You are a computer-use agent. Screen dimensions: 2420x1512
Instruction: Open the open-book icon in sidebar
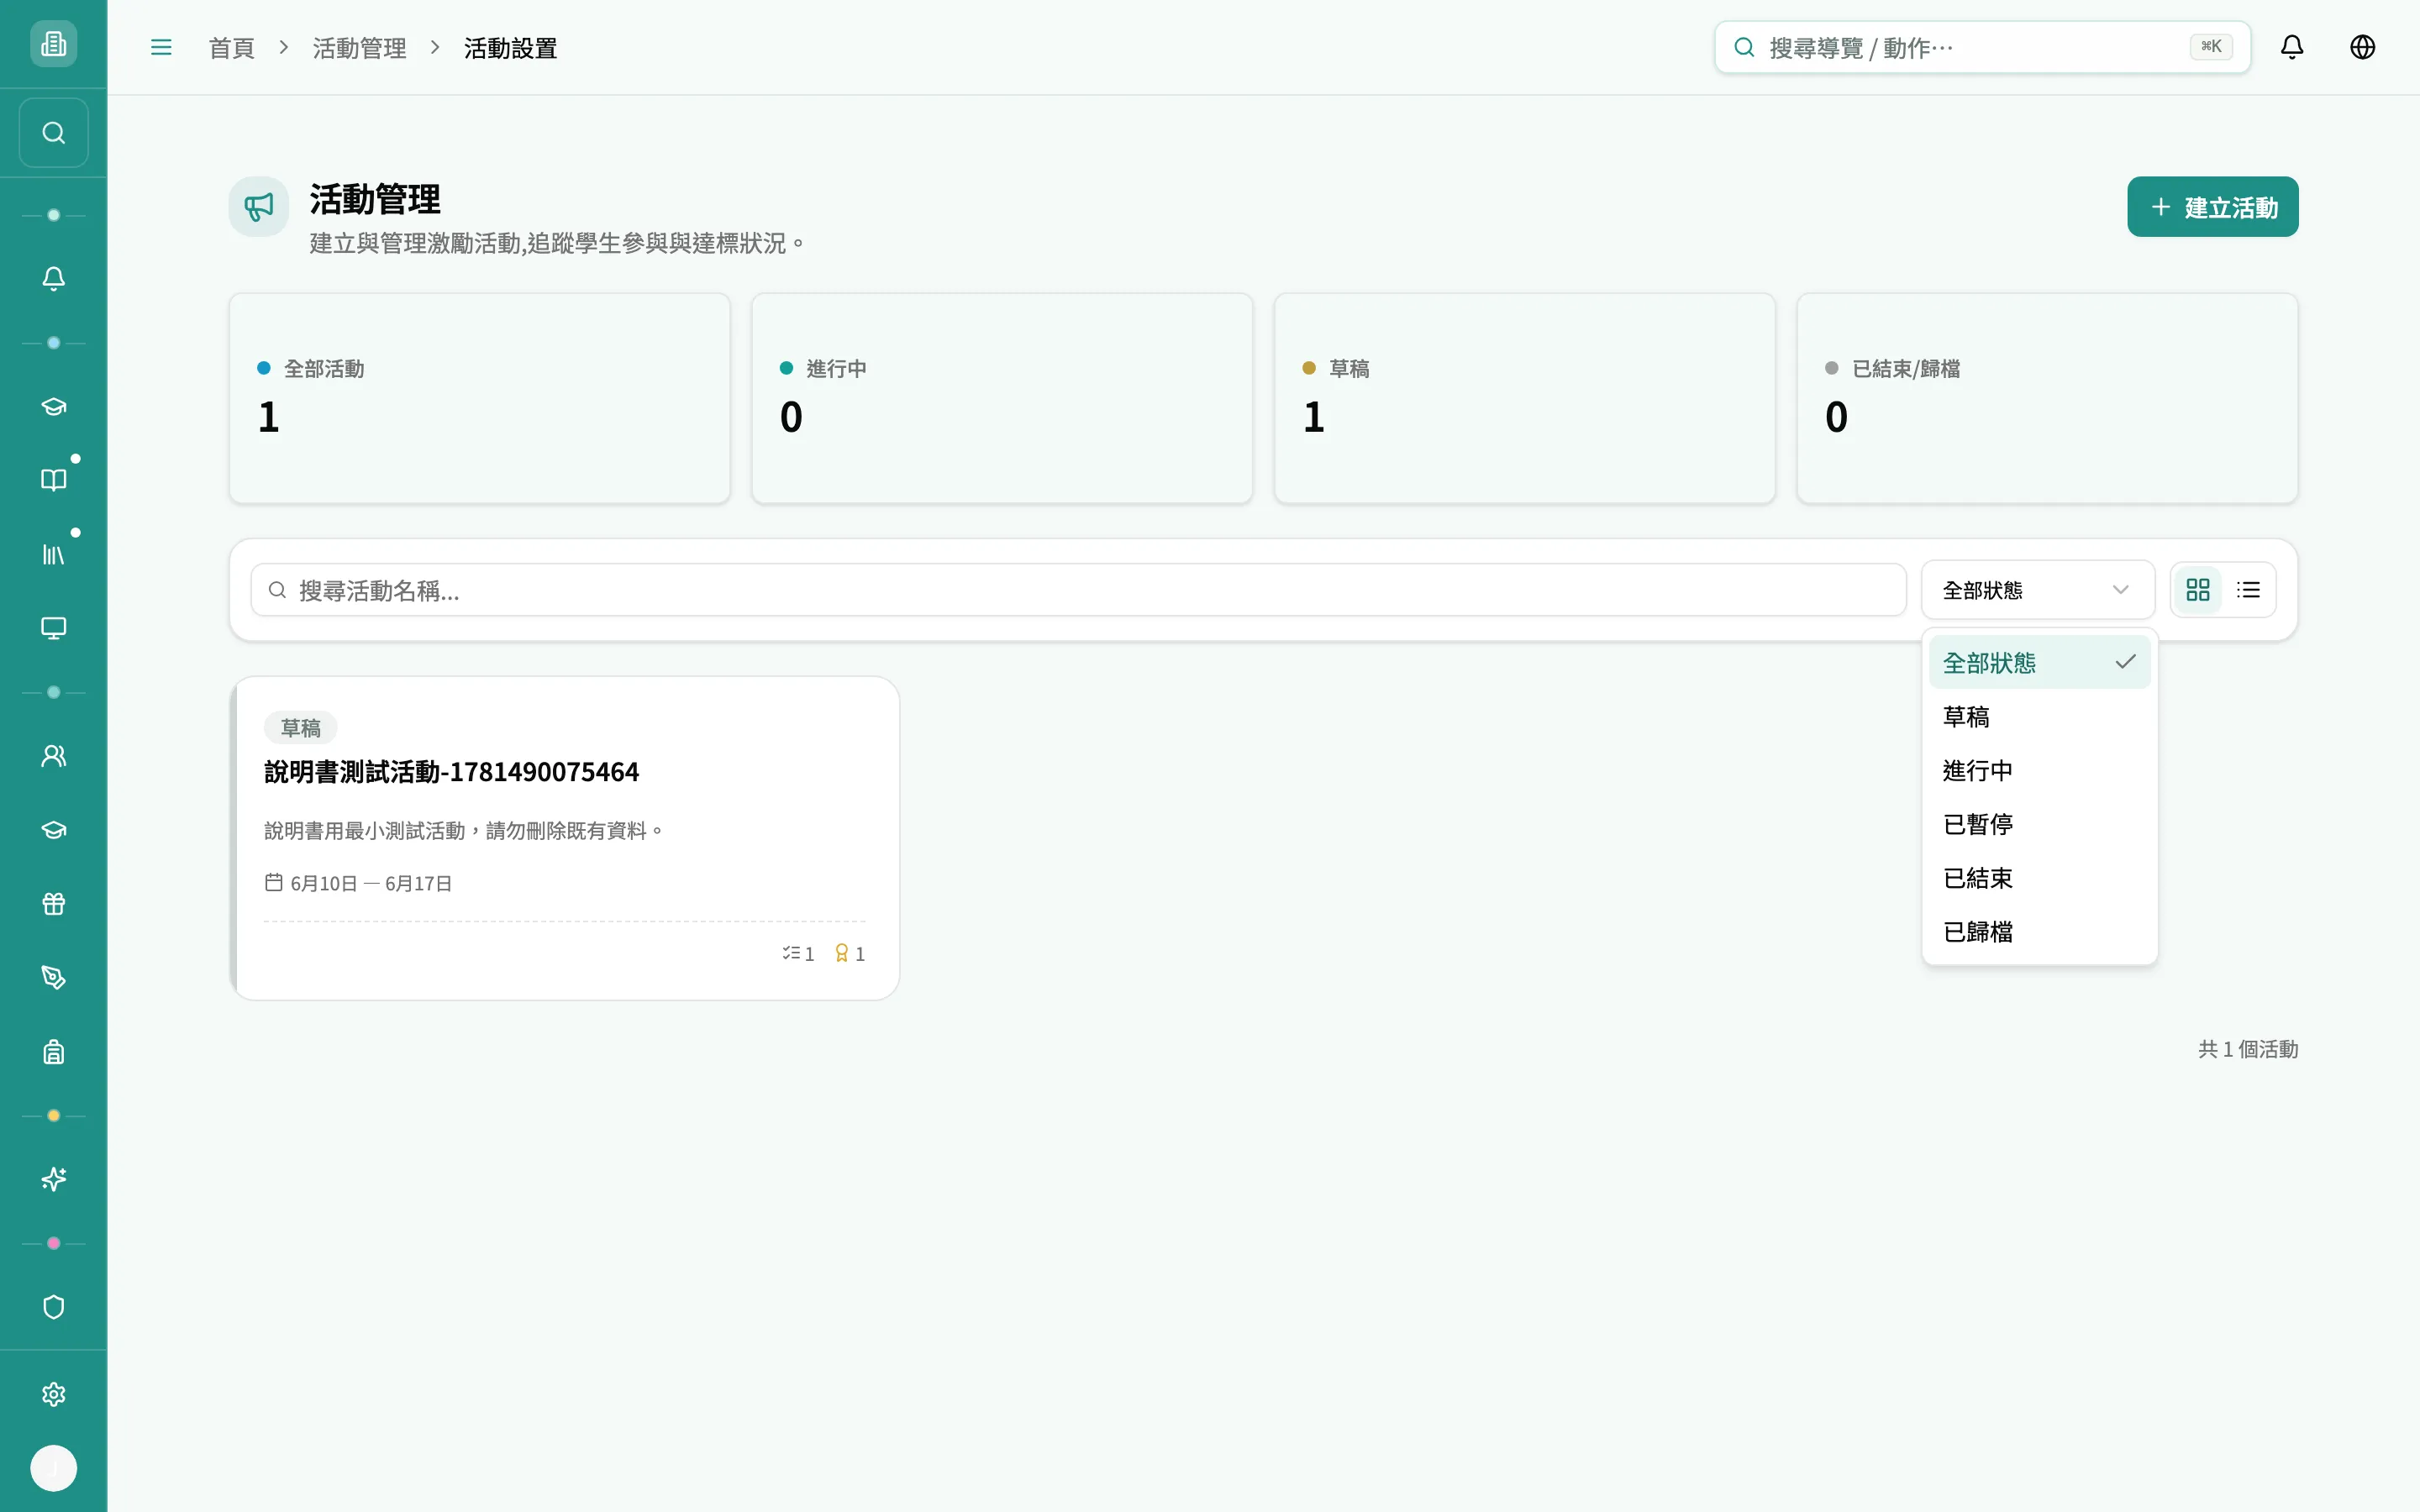click(53, 480)
